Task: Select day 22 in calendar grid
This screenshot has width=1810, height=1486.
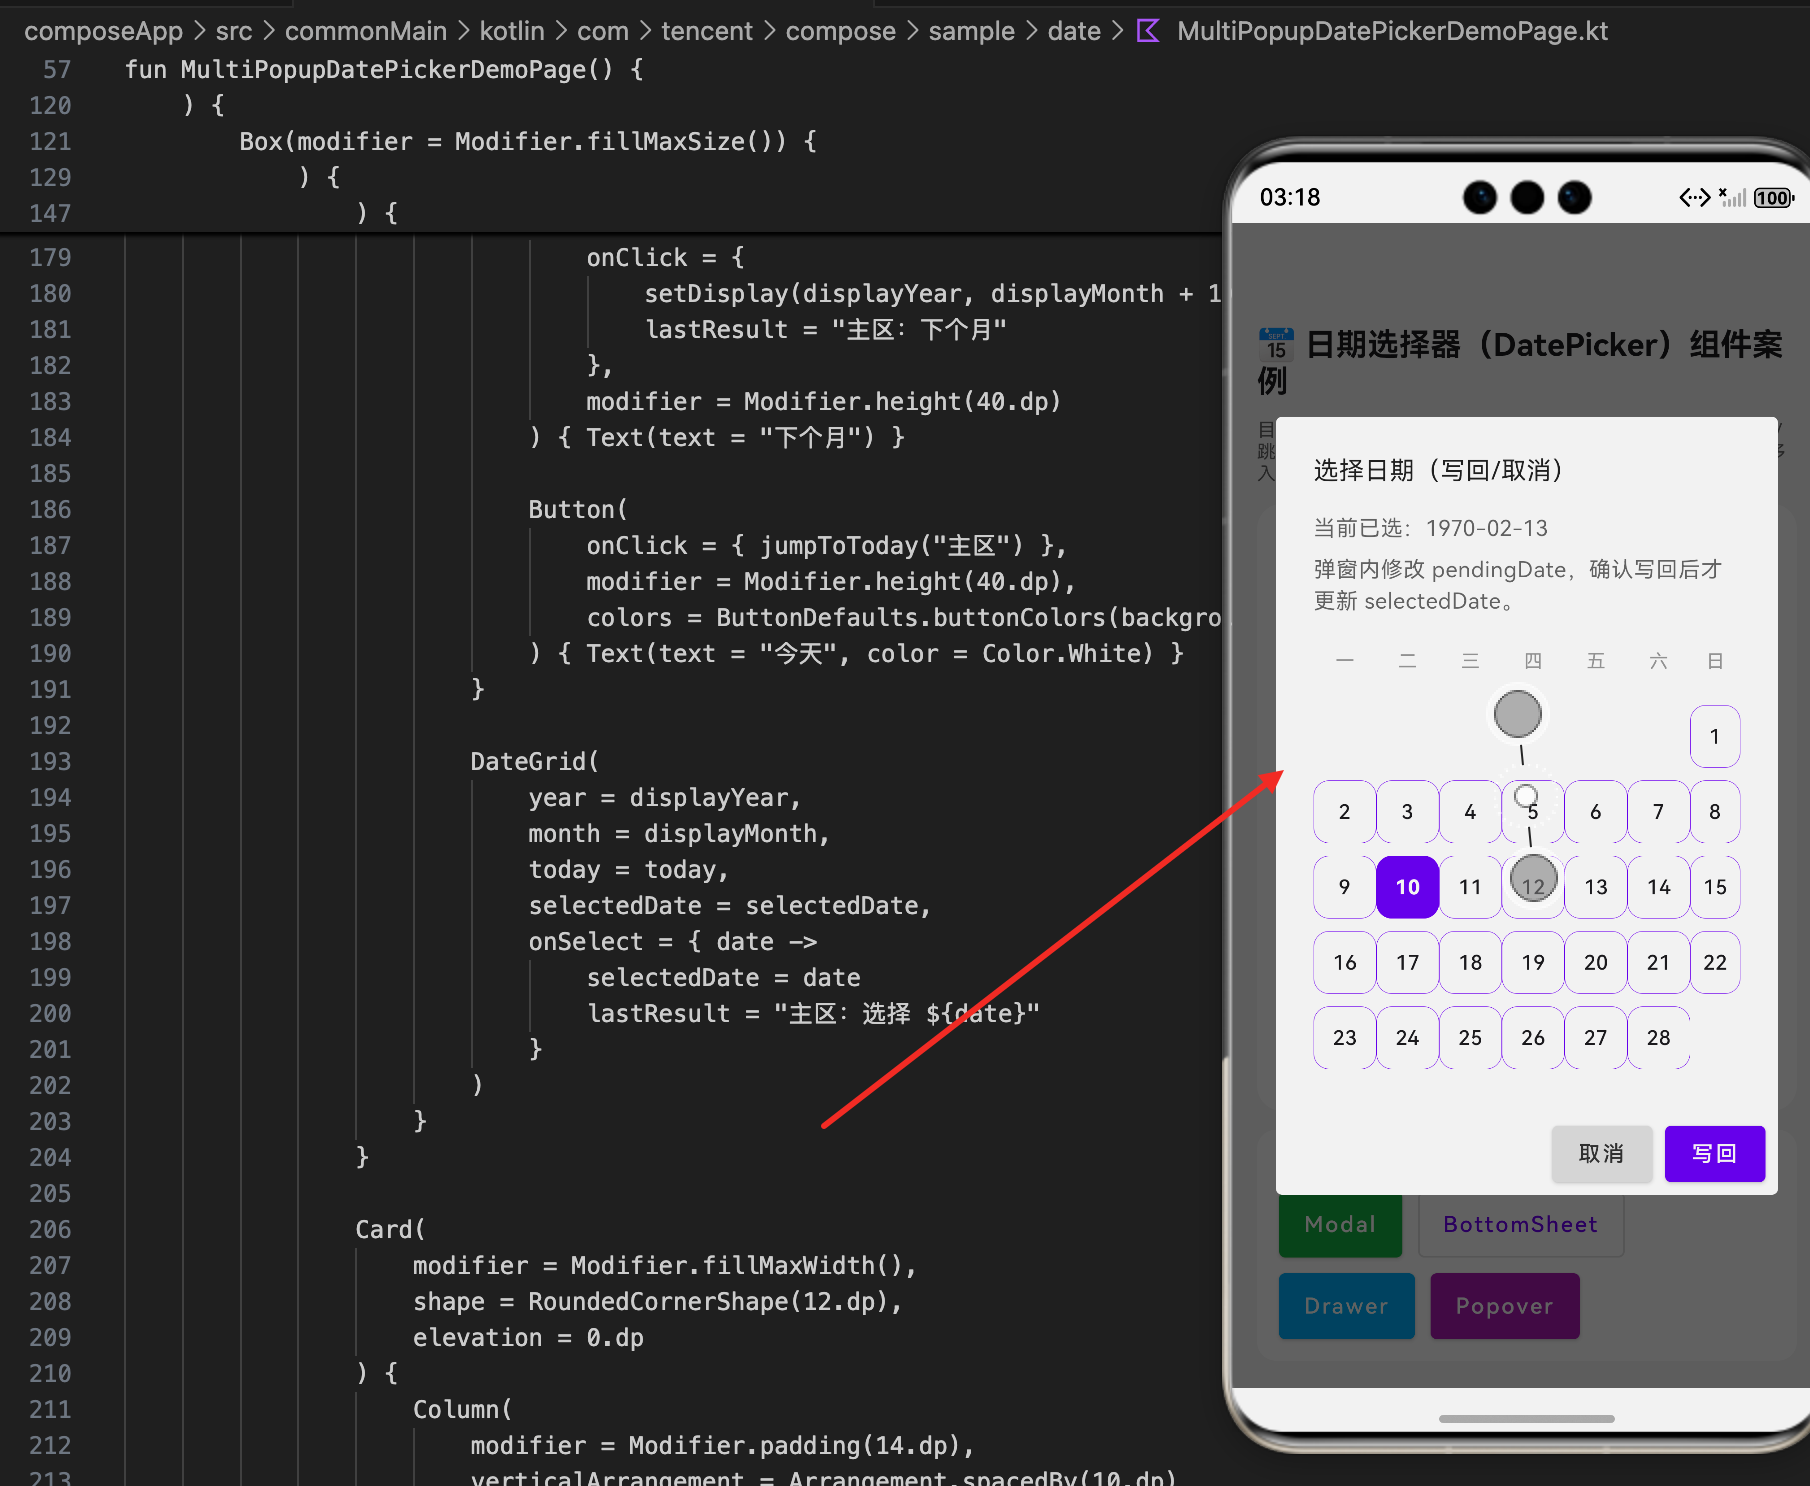Action: click(x=1715, y=962)
